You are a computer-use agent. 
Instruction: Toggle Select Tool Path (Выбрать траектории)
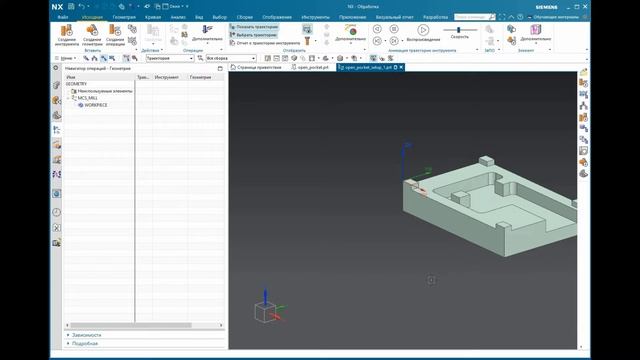253,35
